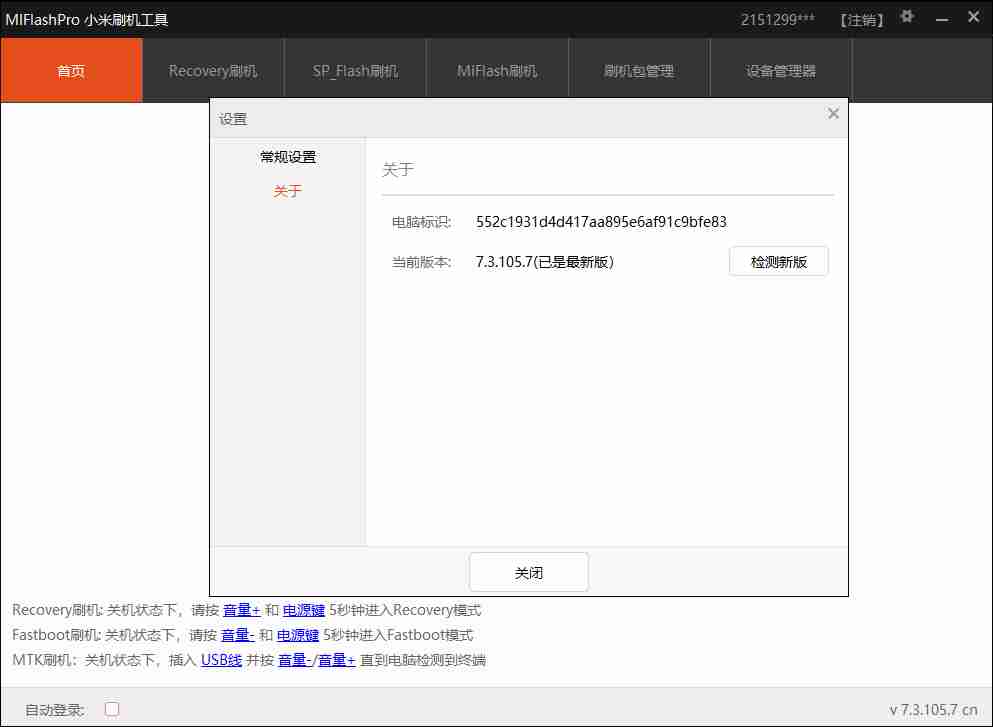The width and height of the screenshot is (993, 727).
Task: Select 关于 in settings sidebar
Action: pos(288,191)
